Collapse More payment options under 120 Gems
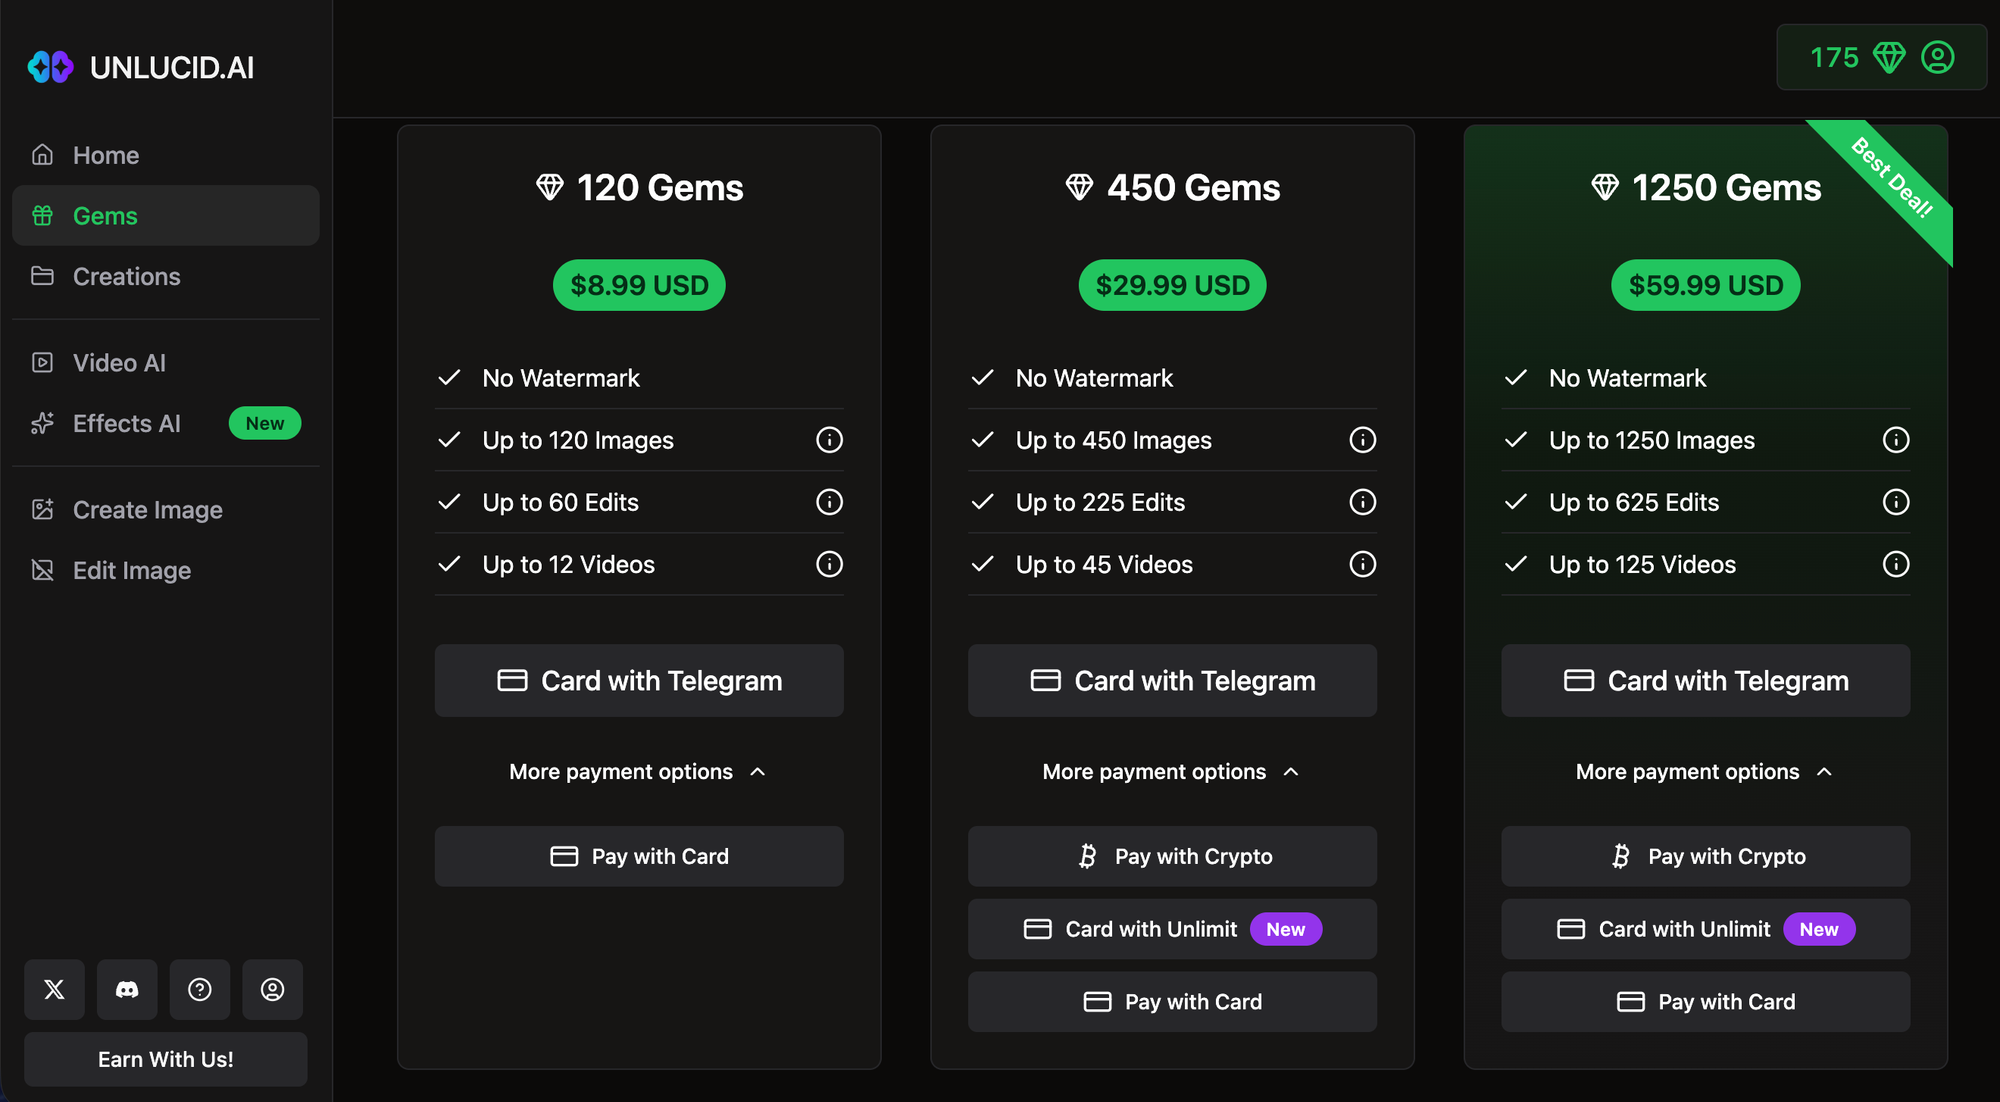2000x1102 pixels. 638,772
